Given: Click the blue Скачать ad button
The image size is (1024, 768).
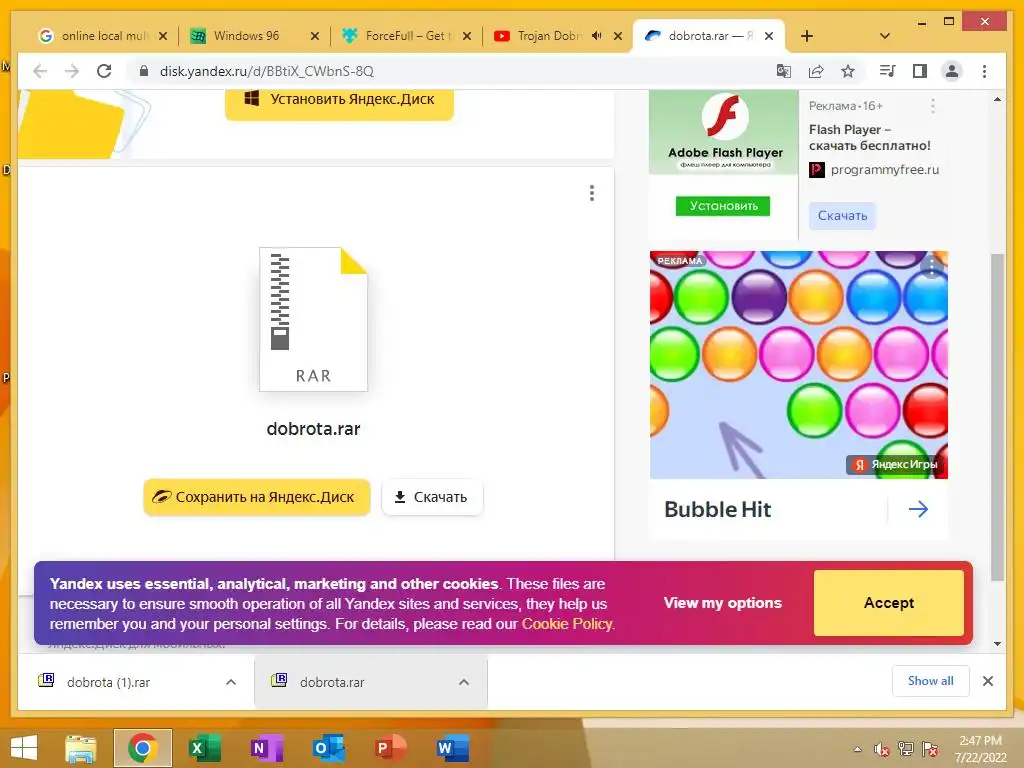Looking at the screenshot, I should point(842,216).
